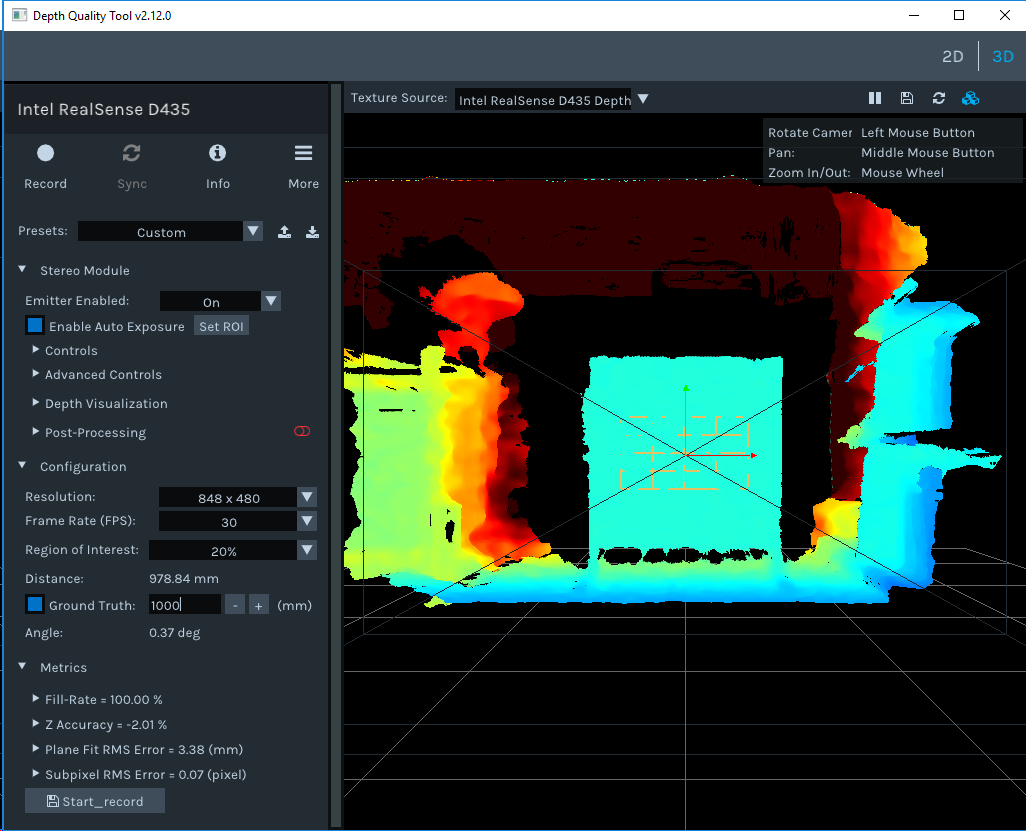
Task: Switch to the 3D view tab
Action: click(1002, 56)
